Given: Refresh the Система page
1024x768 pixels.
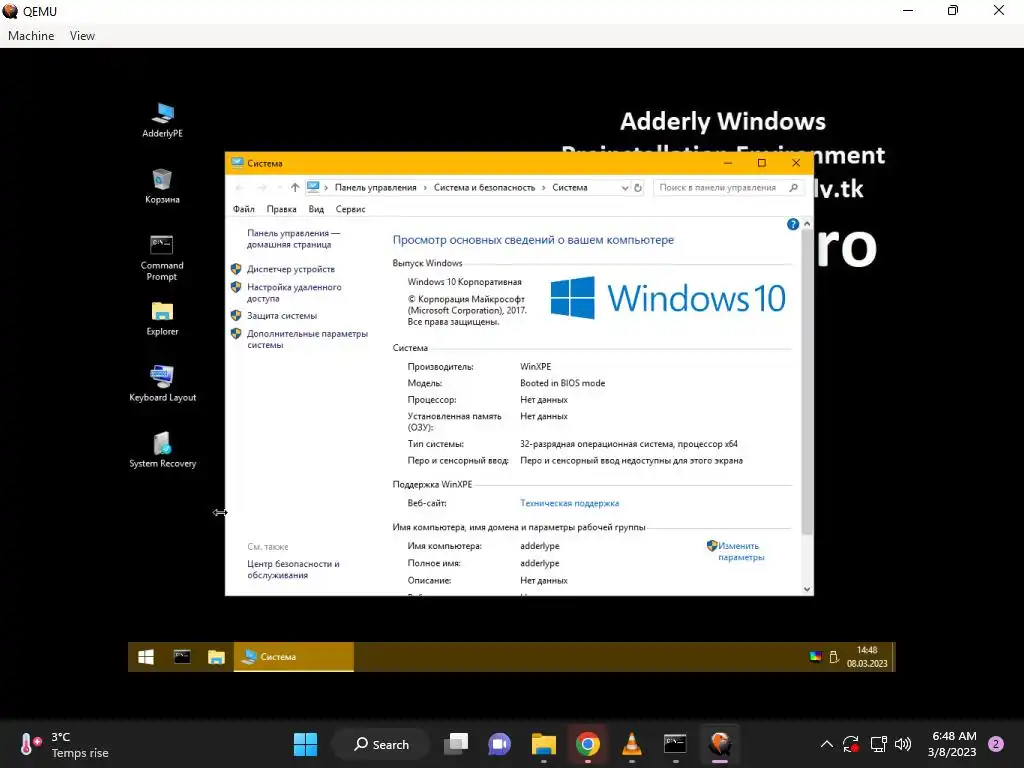Looking at the screenshot, I should (x=638, y=187).
